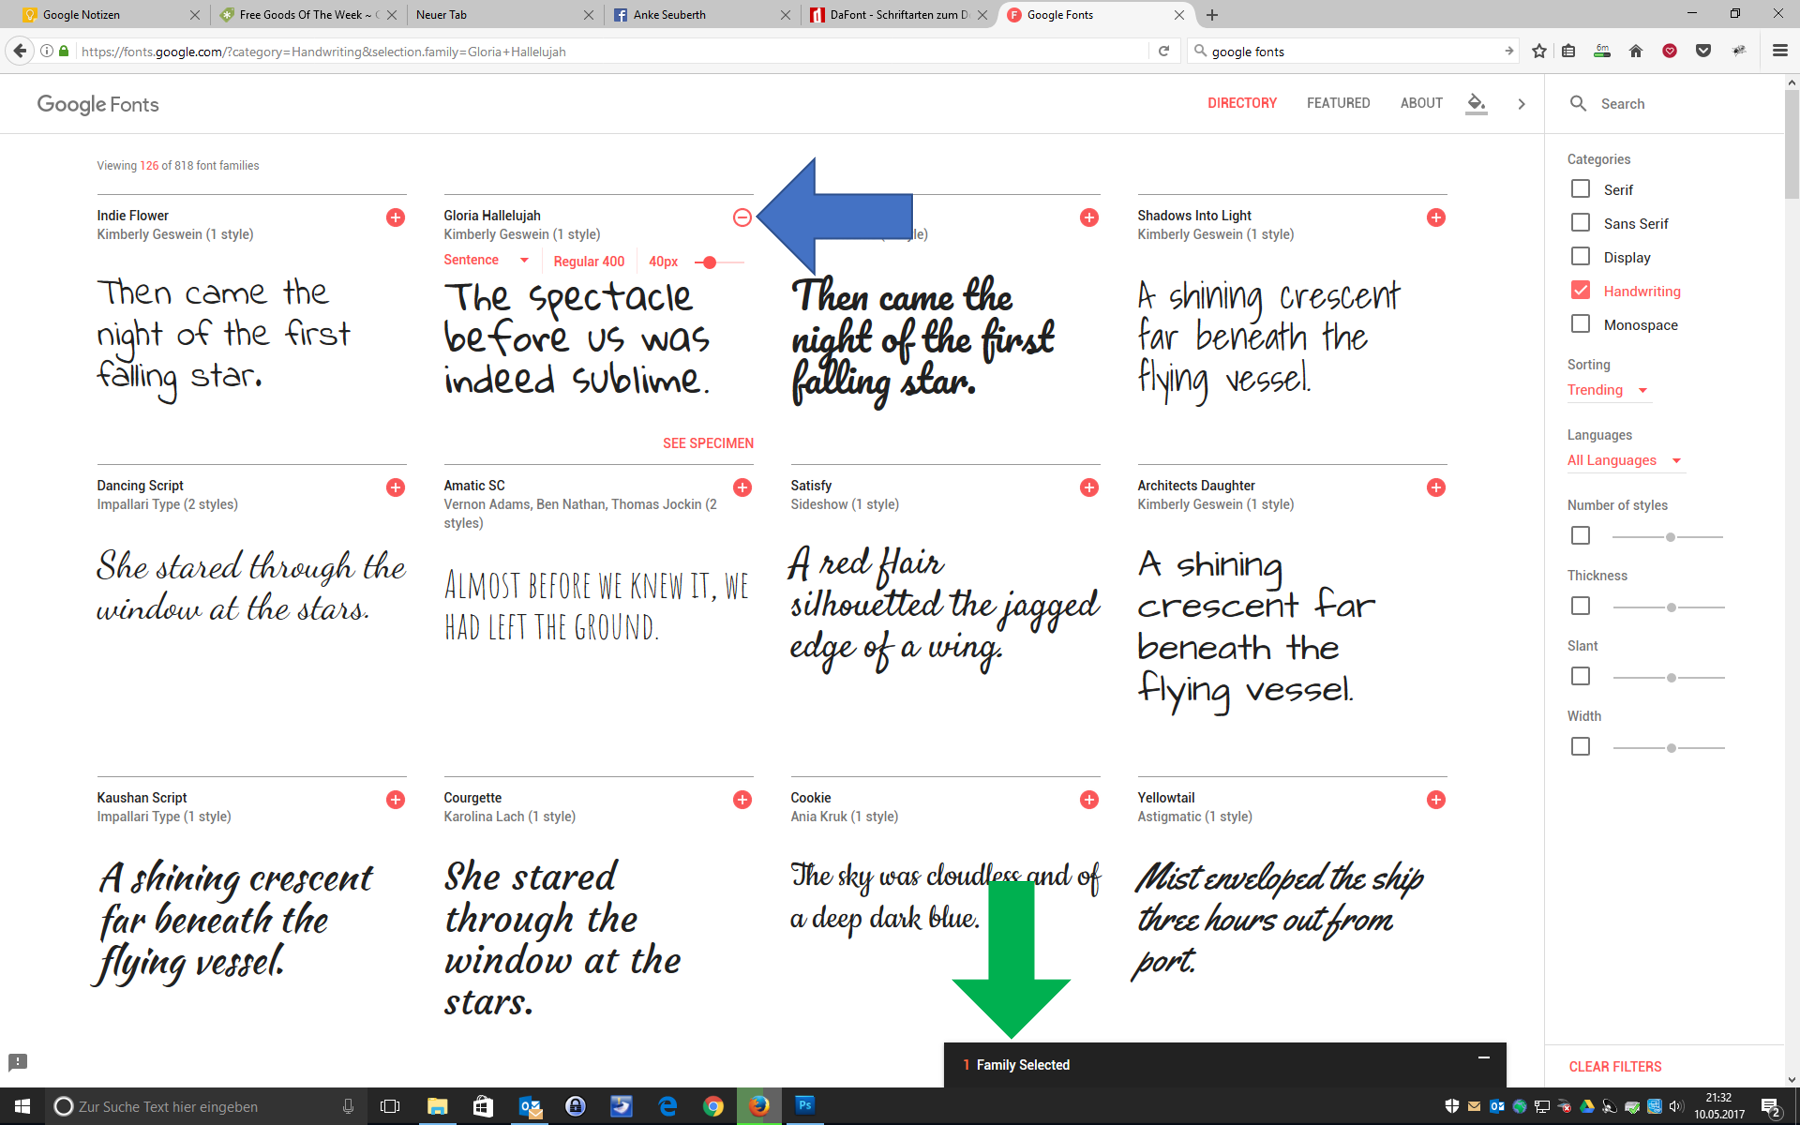
Task: Bookmark this page with star icon
Action: [1539, 51]
